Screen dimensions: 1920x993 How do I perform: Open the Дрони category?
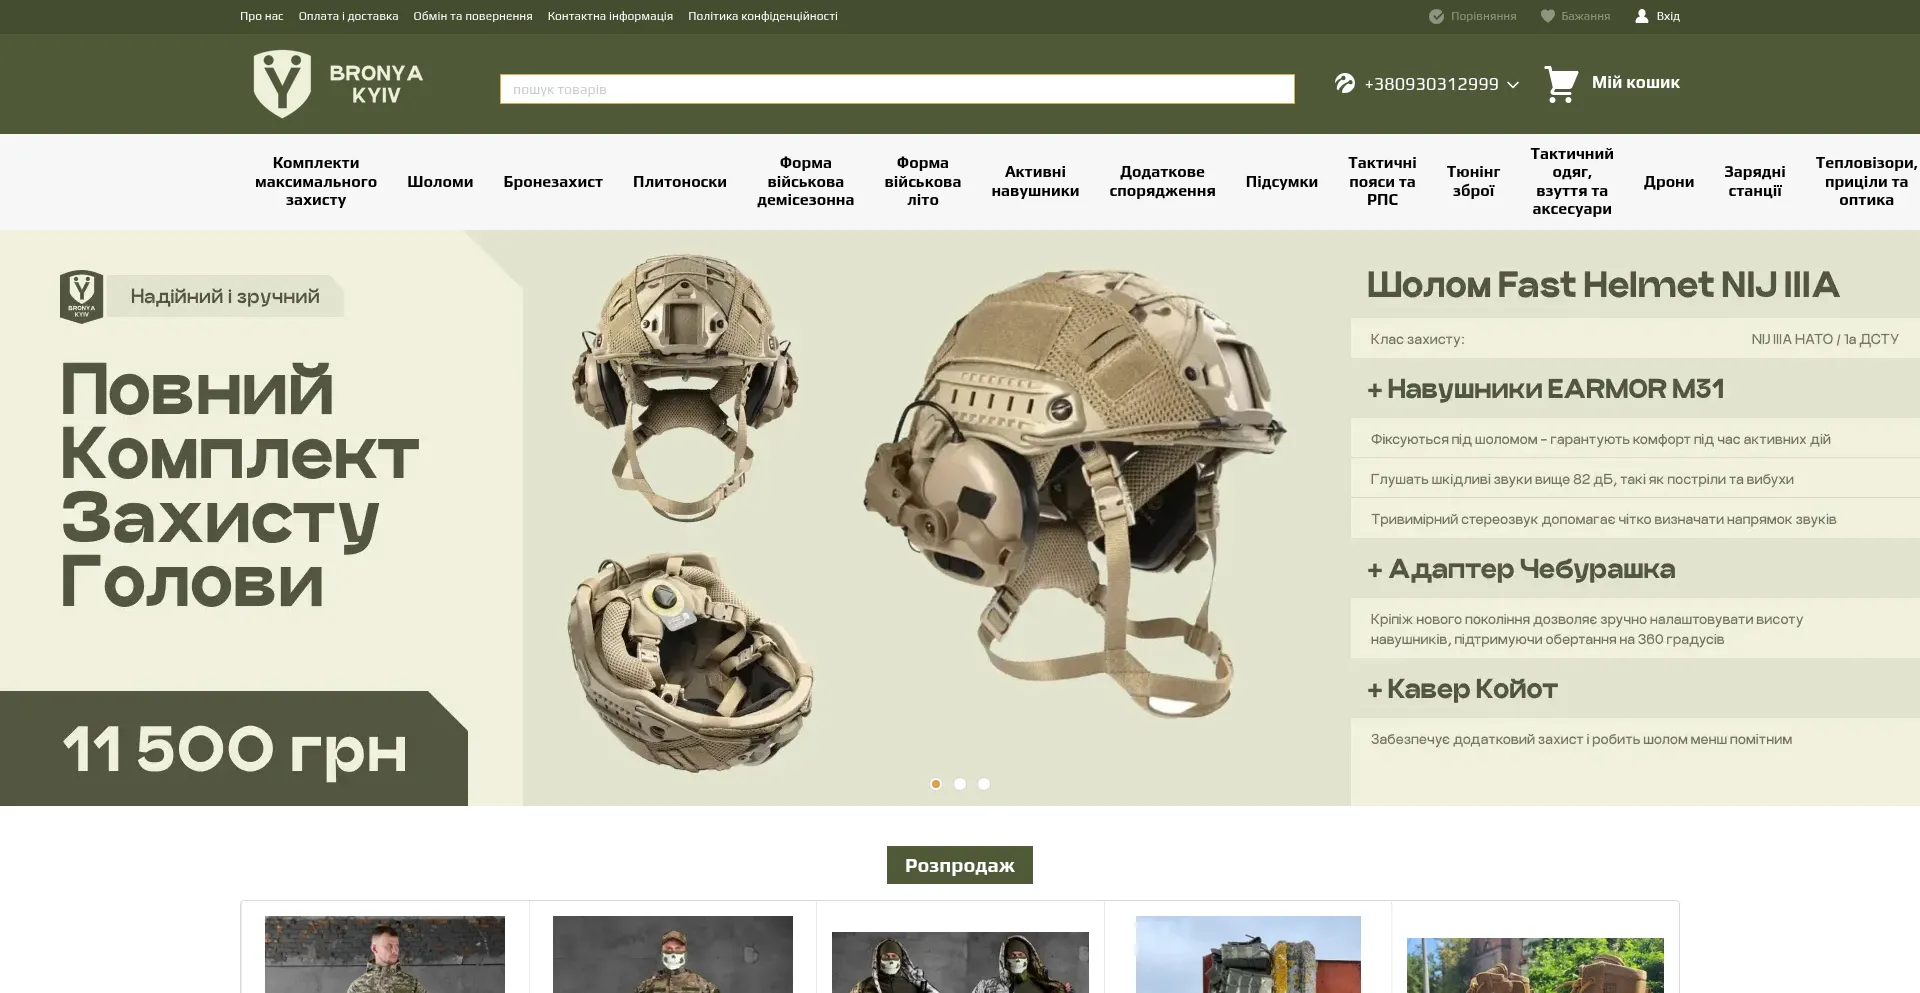pos(1668,182)
